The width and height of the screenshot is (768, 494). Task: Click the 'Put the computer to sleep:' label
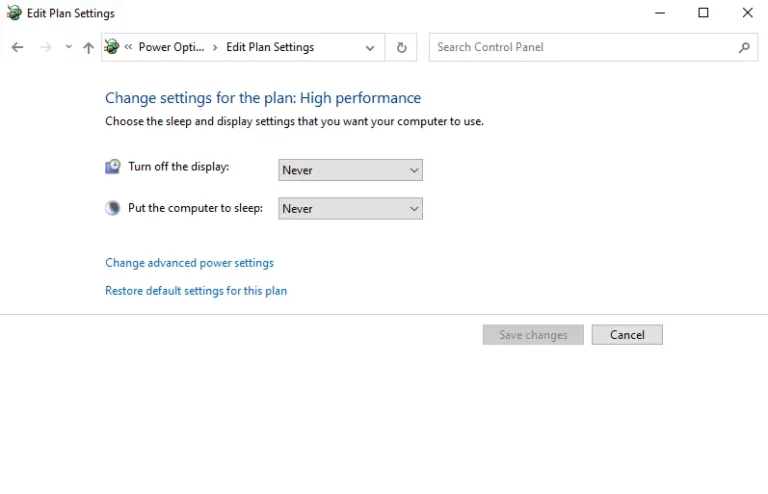click(x=195, y=208)
